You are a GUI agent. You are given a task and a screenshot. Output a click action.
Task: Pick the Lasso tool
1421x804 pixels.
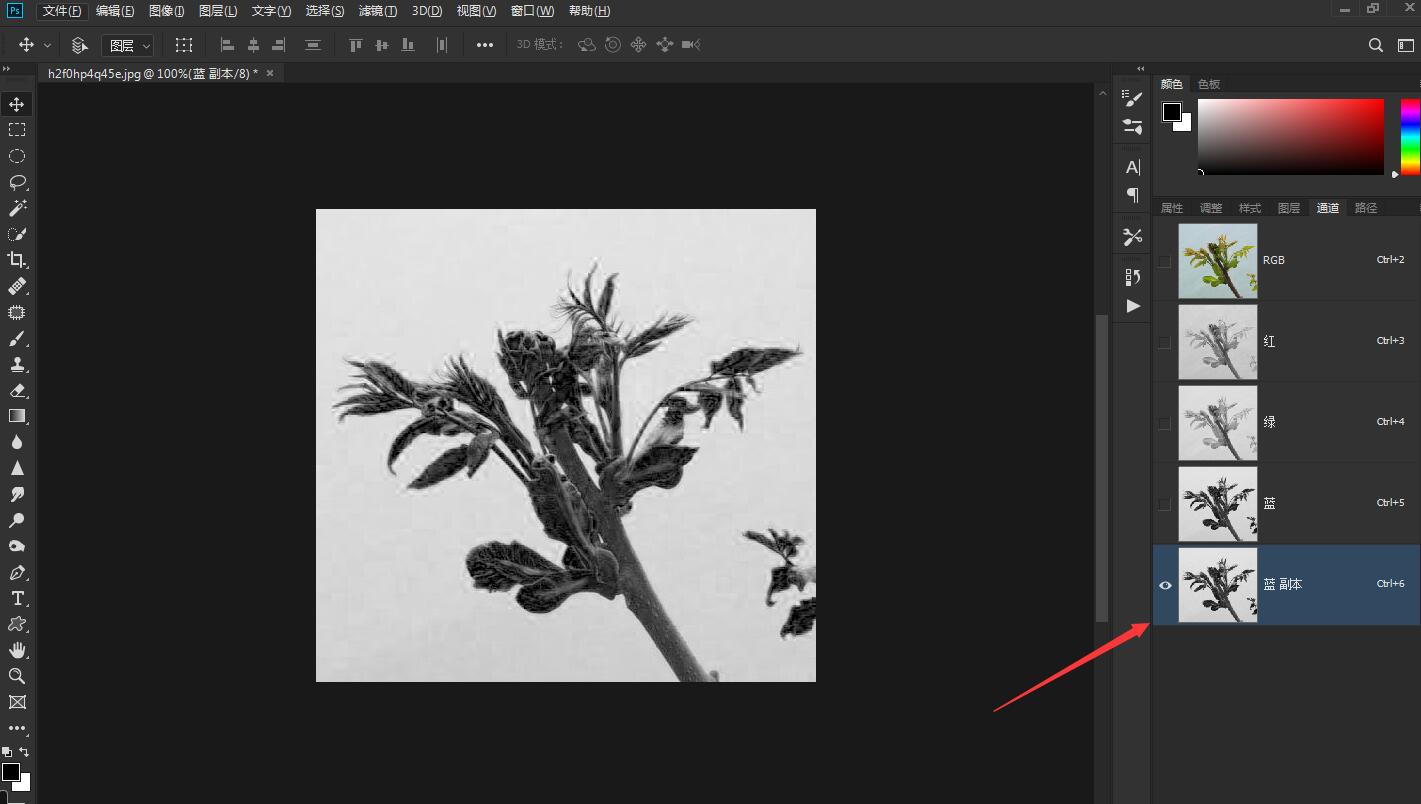[x=17, y=182]
